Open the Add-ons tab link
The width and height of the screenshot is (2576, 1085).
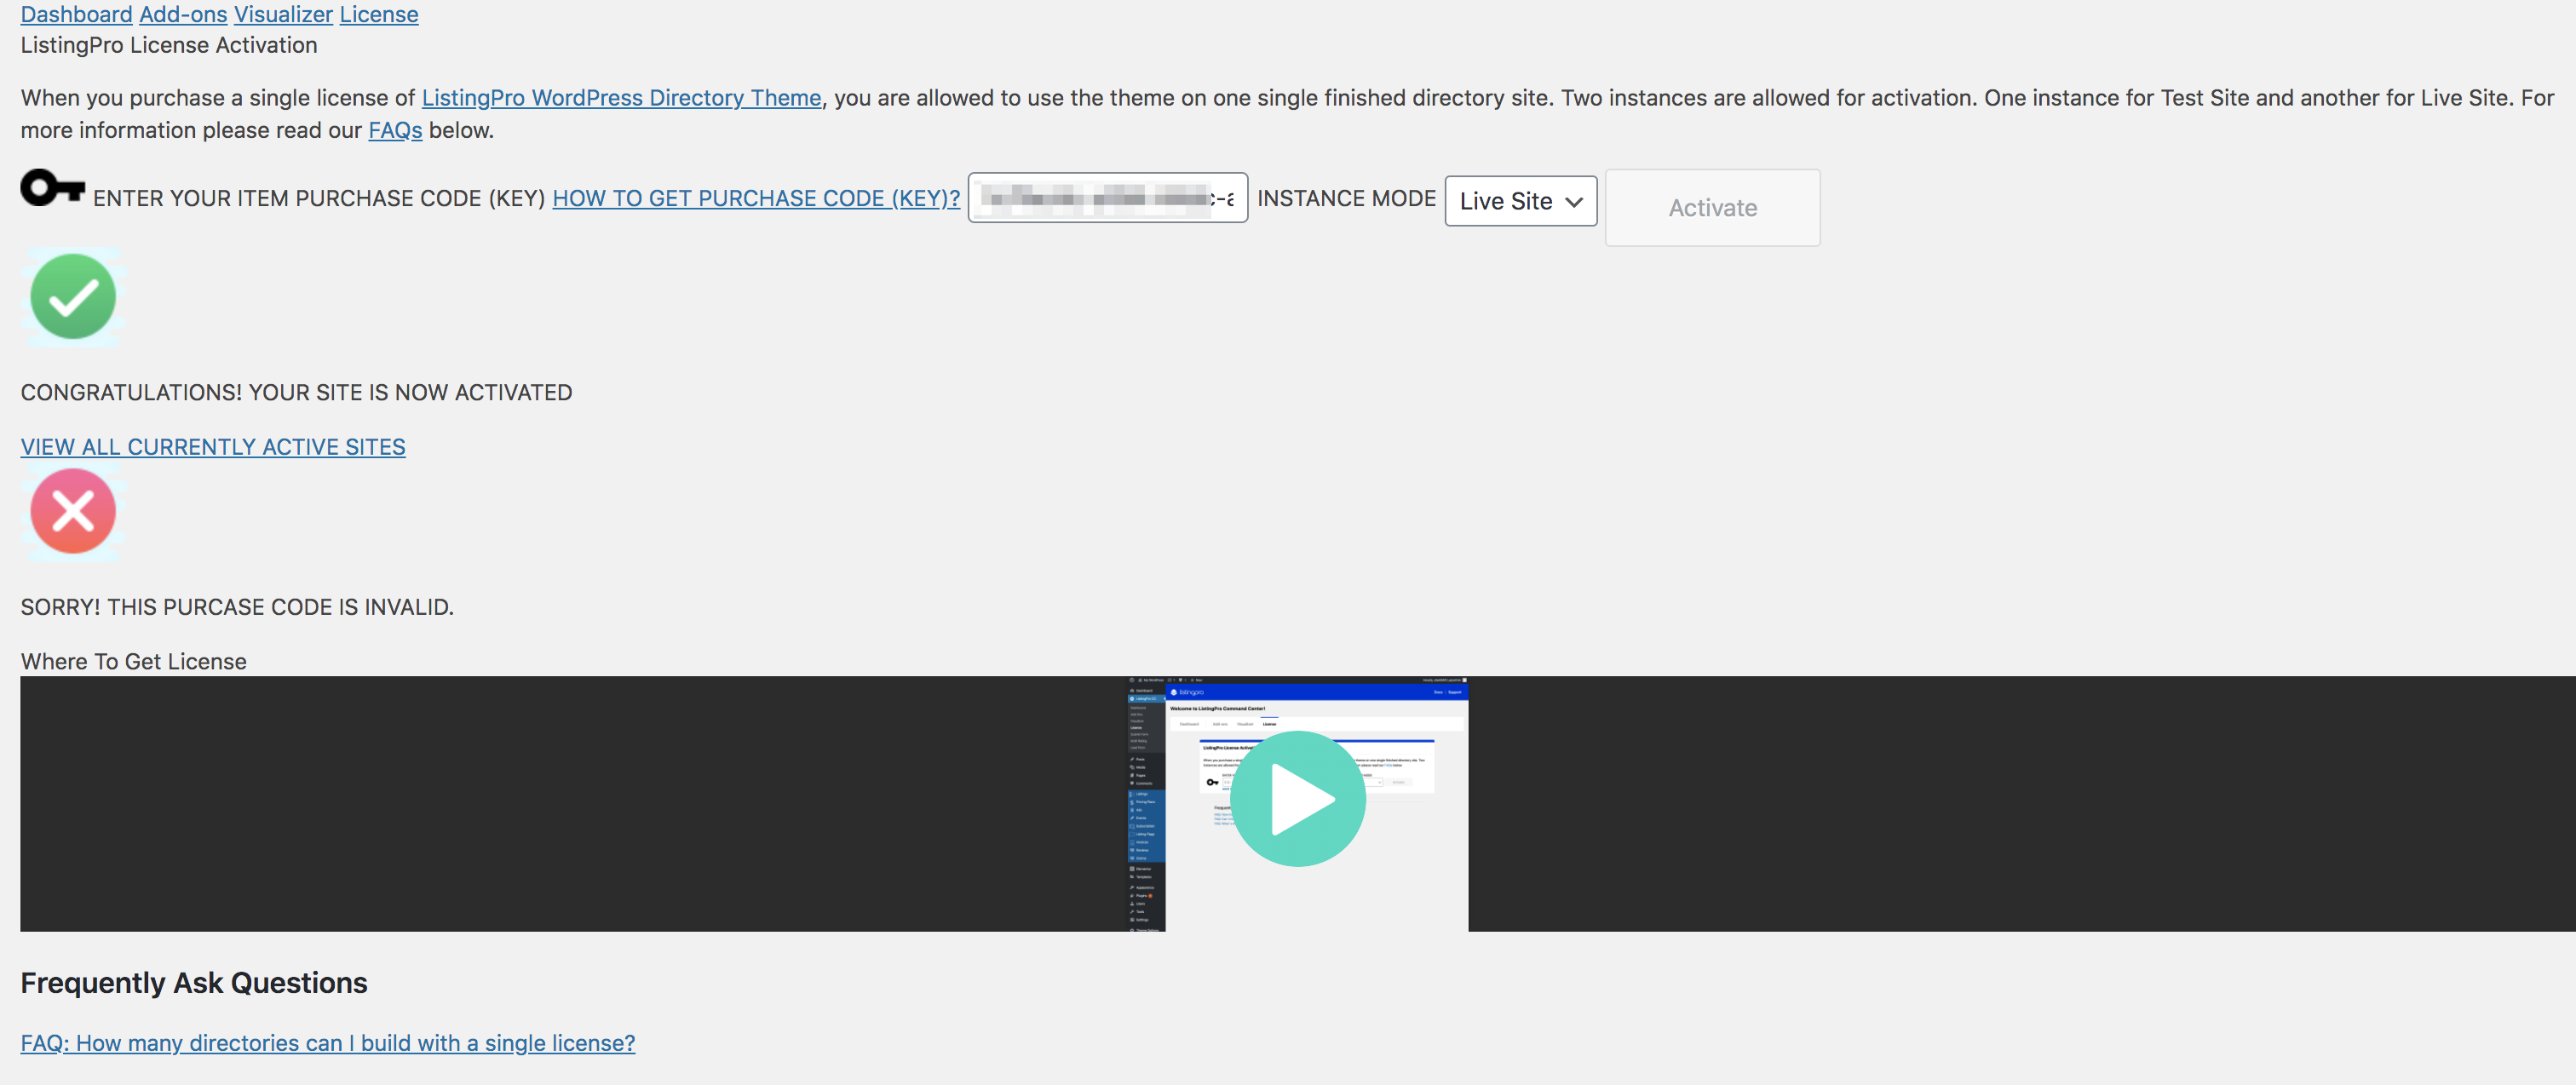(183, 14)
